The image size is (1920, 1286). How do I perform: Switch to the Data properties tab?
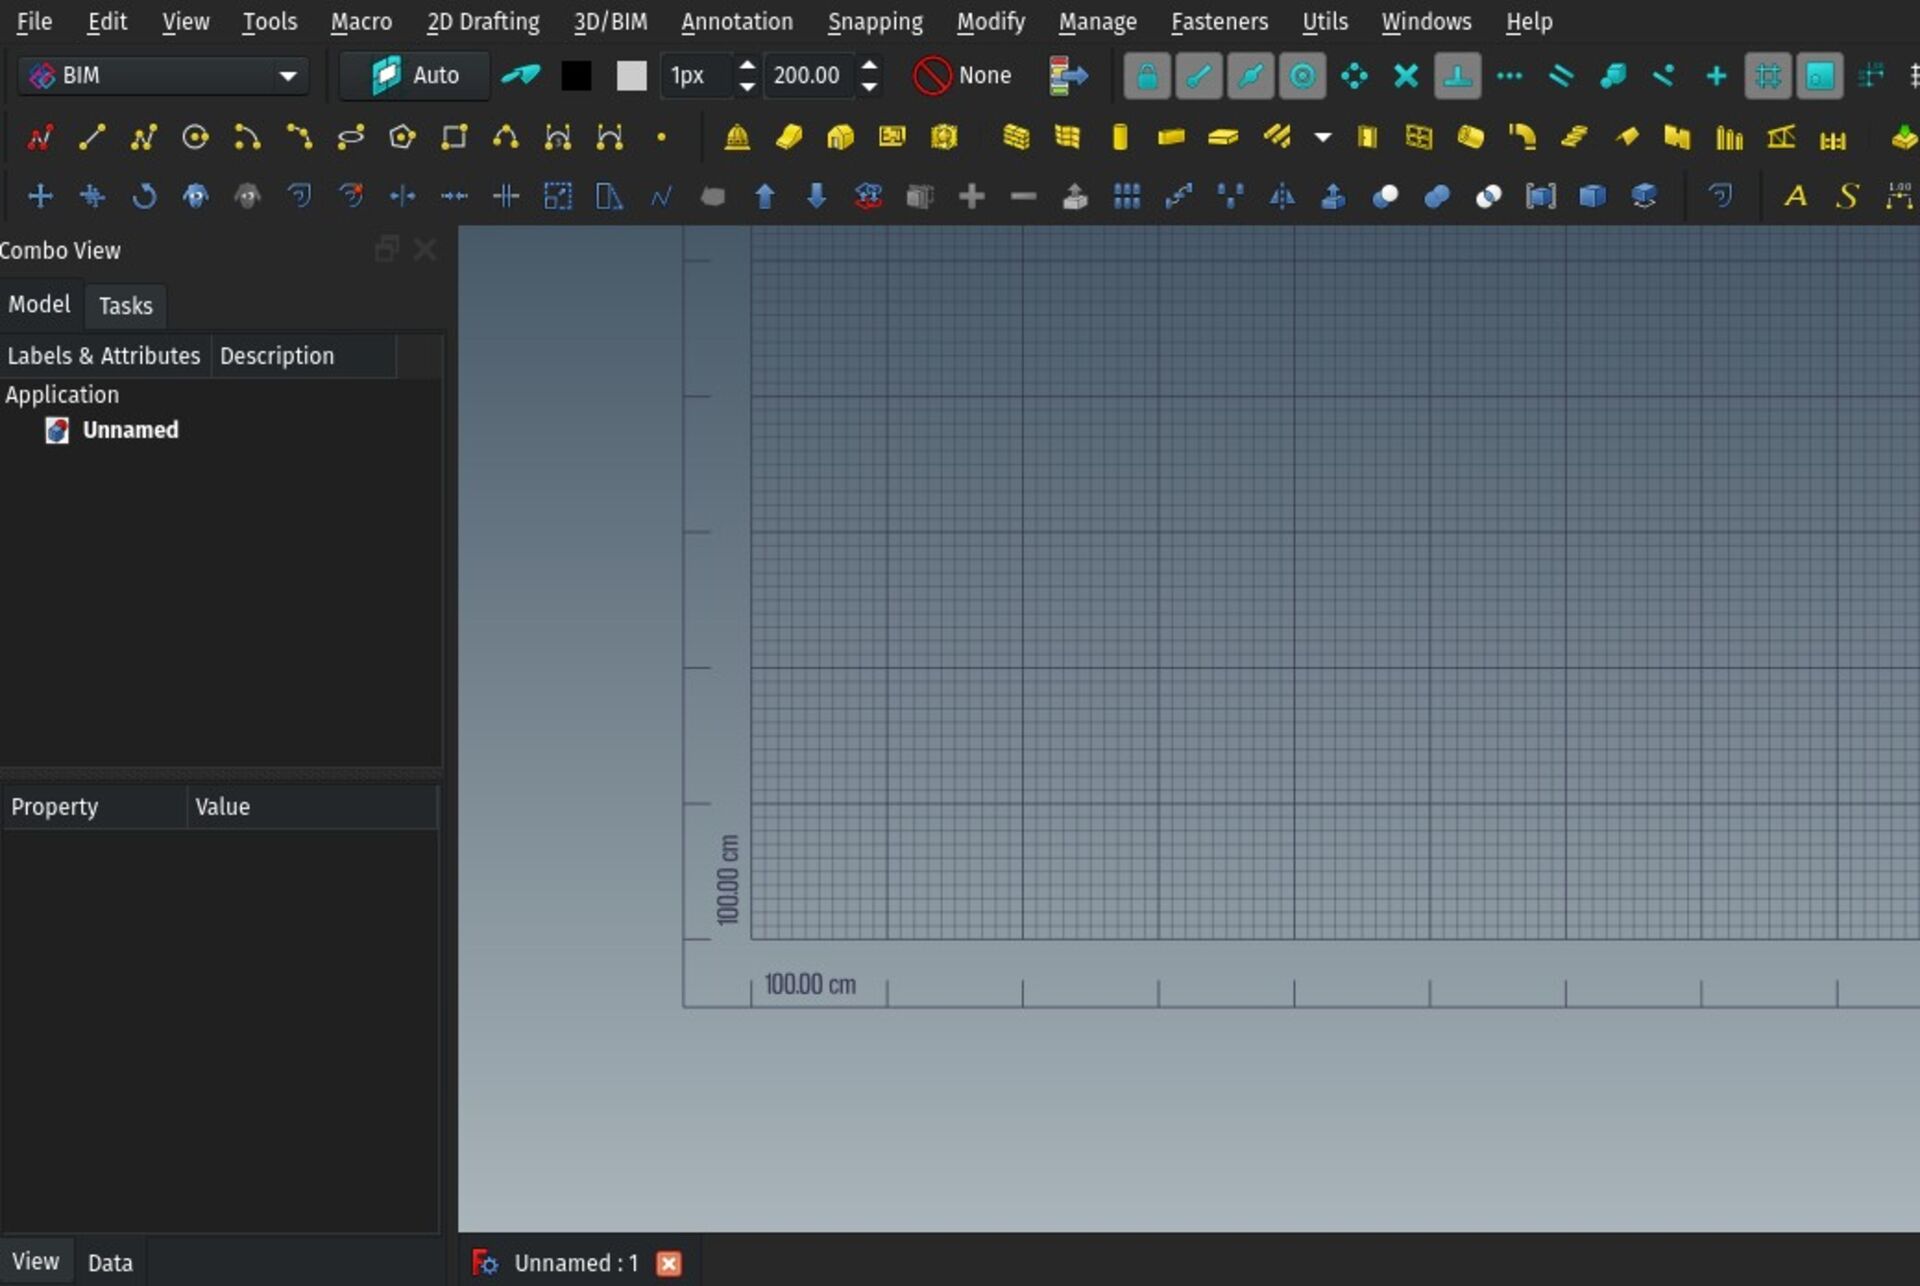(x=110, y=1263)
